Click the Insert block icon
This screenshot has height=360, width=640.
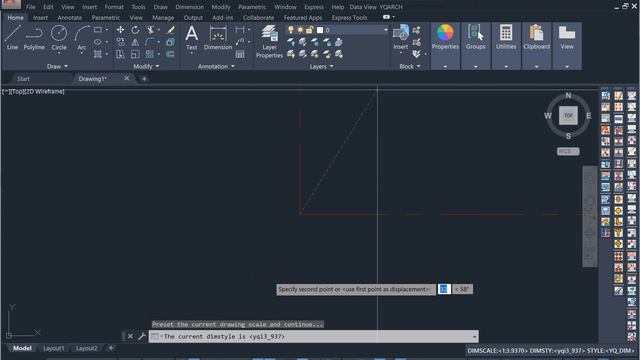coord(401,38)
